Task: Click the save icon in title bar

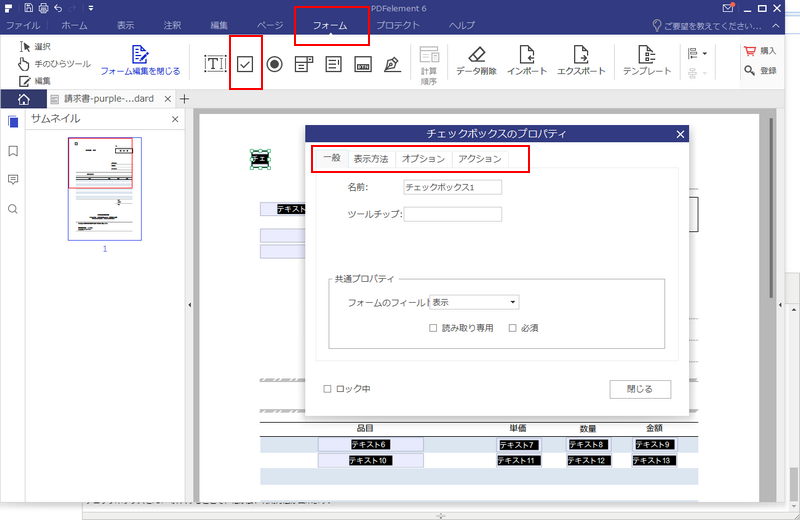Action: pos(28,8)
